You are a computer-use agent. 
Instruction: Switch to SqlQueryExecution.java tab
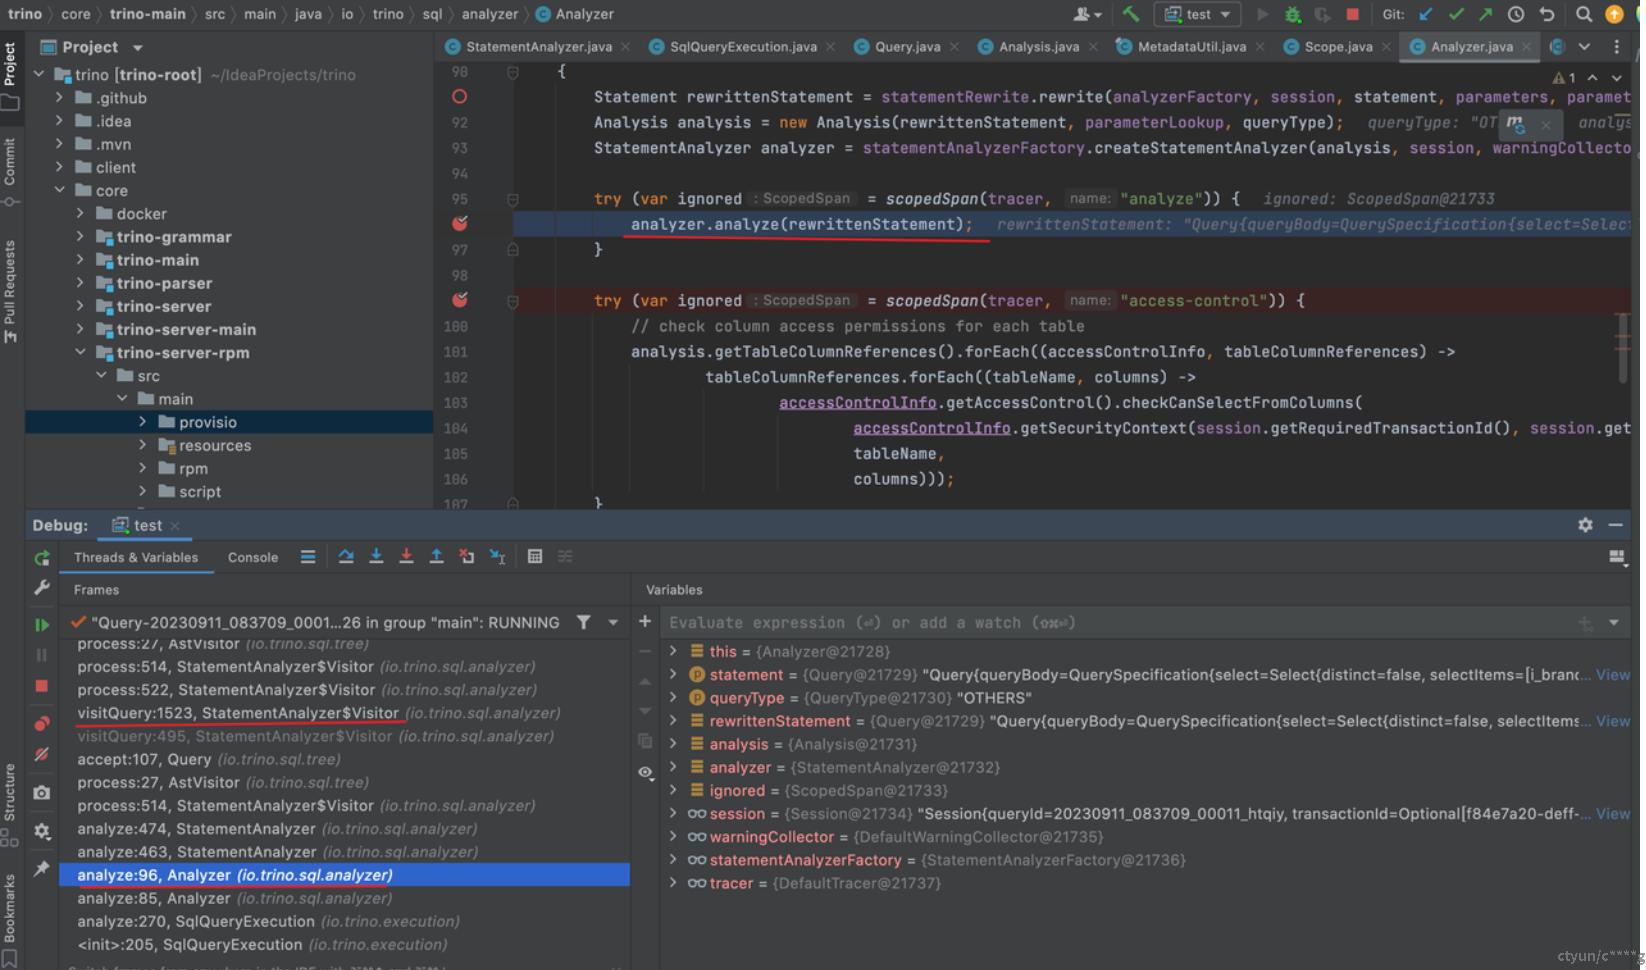point(743,46)
